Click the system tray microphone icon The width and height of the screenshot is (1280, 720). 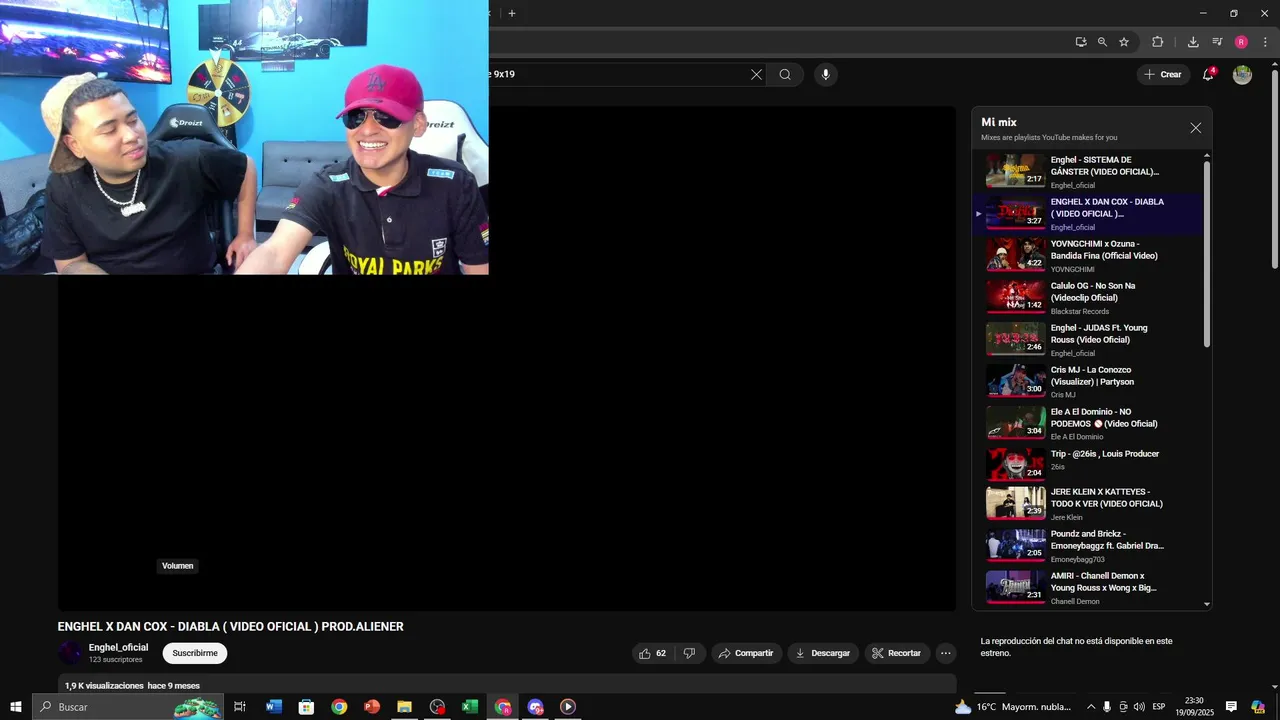pyautogui.click(x=1107, y=707)
